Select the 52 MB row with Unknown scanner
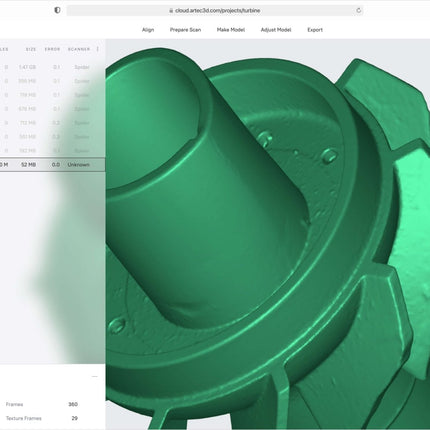This screenshot has height=430, width=430. tap(53, 165)
